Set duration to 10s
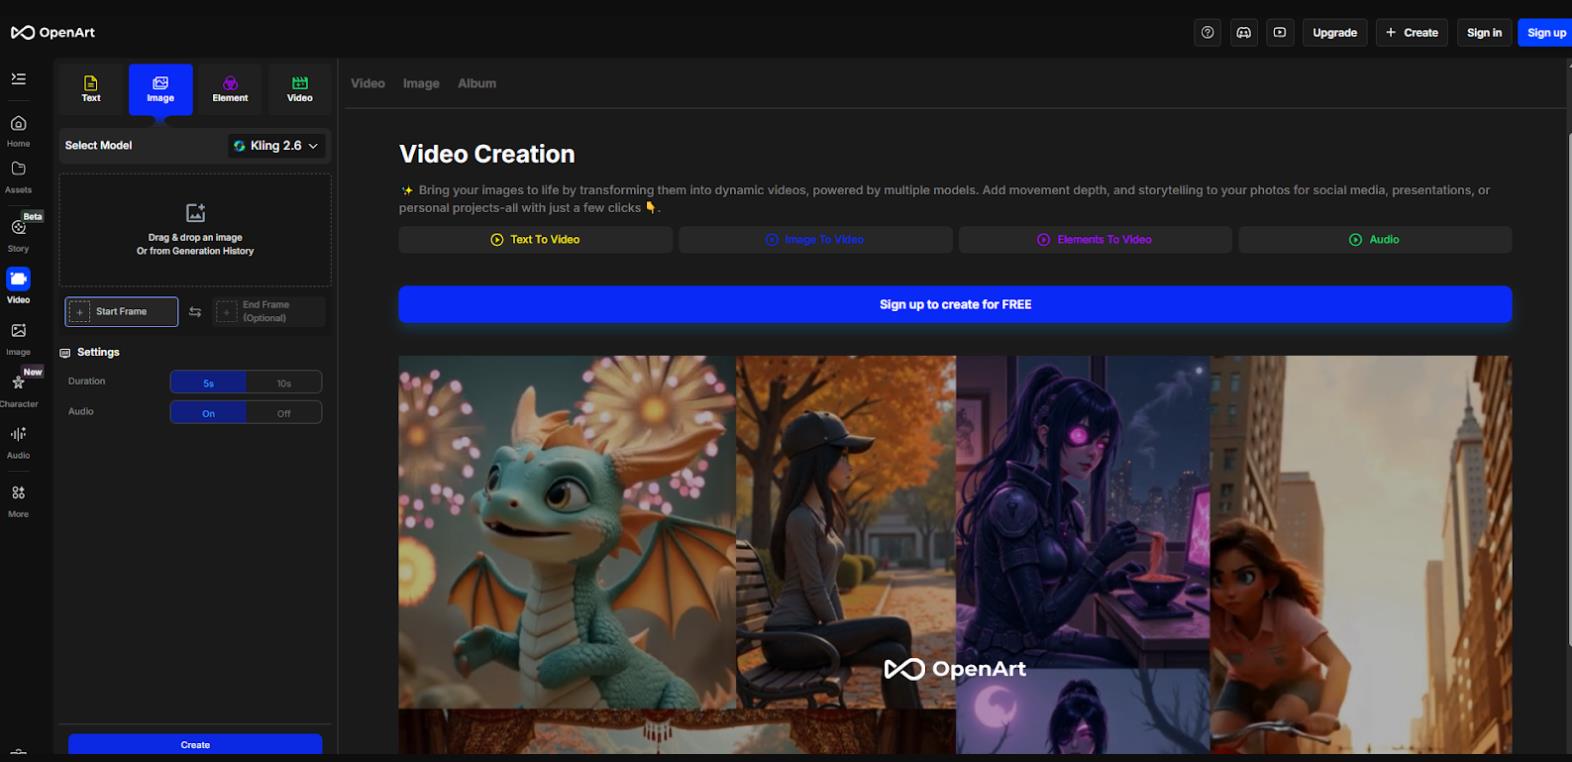Image resolution: width=1572 pixels, height=762 pixels. 284,383
